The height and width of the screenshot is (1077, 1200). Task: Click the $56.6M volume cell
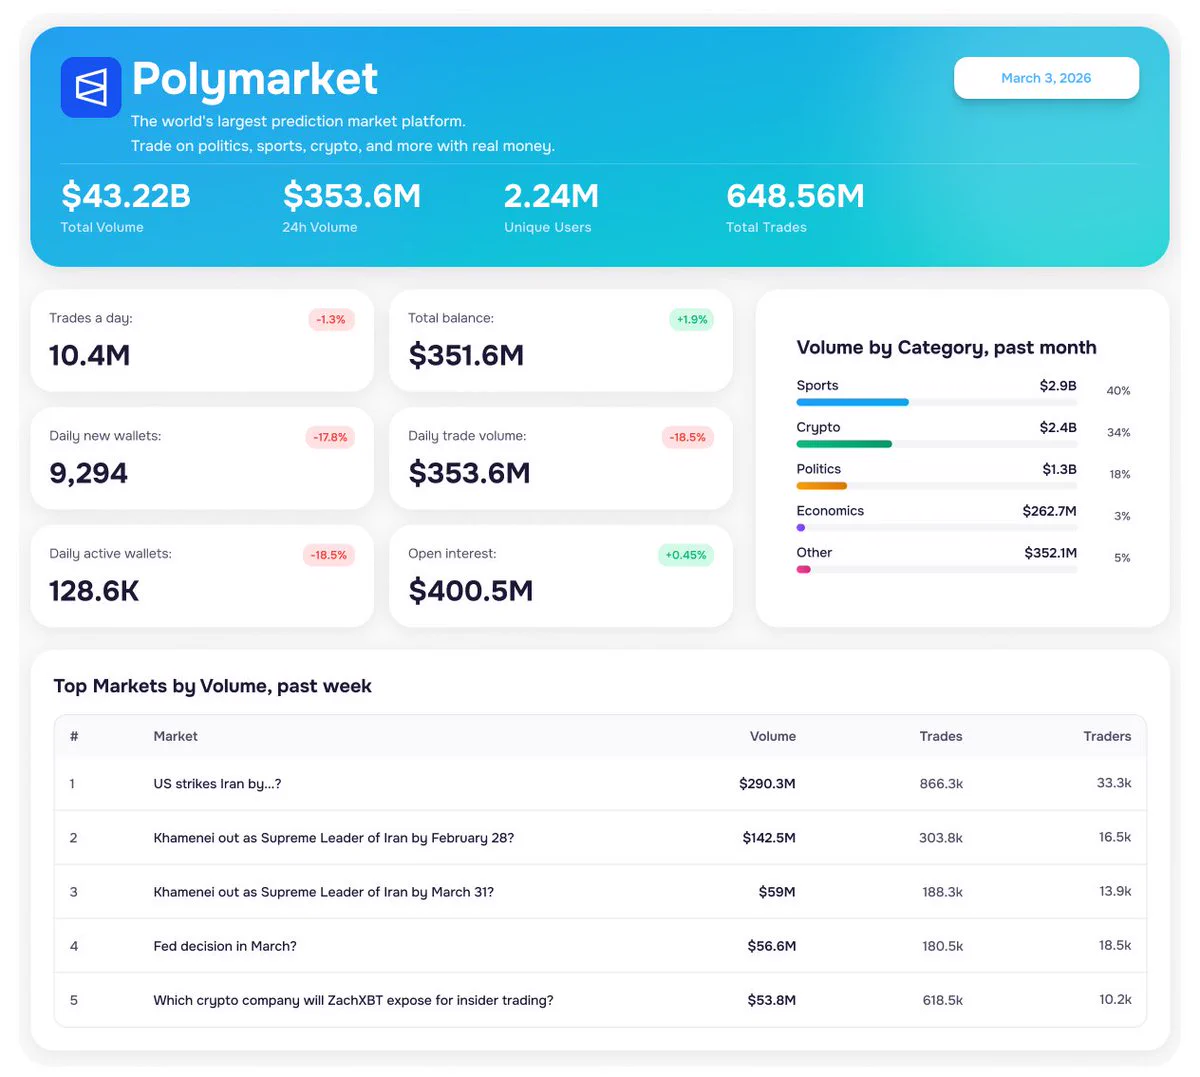pos(772,946)
